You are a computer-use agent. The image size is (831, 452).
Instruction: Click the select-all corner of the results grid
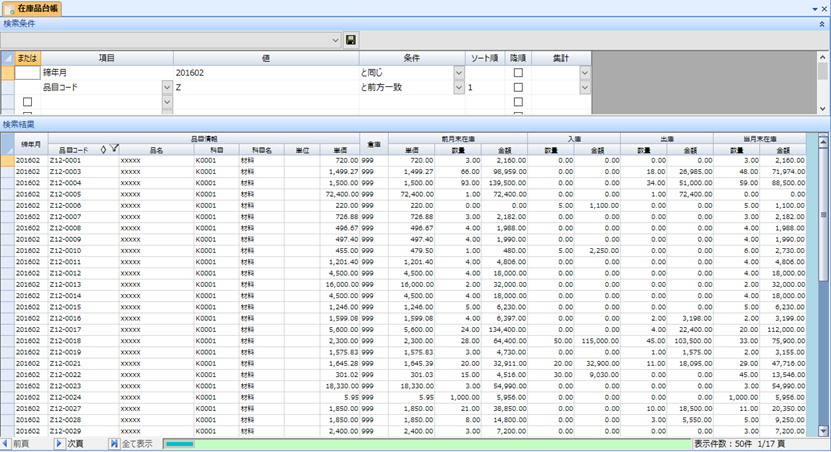7,144
